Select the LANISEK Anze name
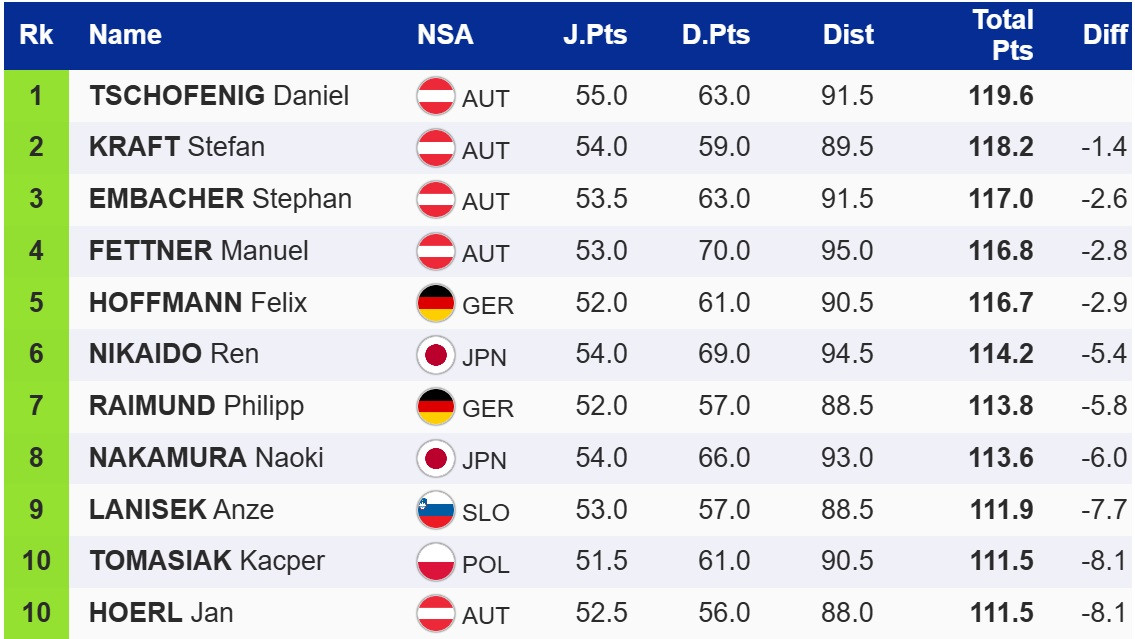 [x=181, y=510]
